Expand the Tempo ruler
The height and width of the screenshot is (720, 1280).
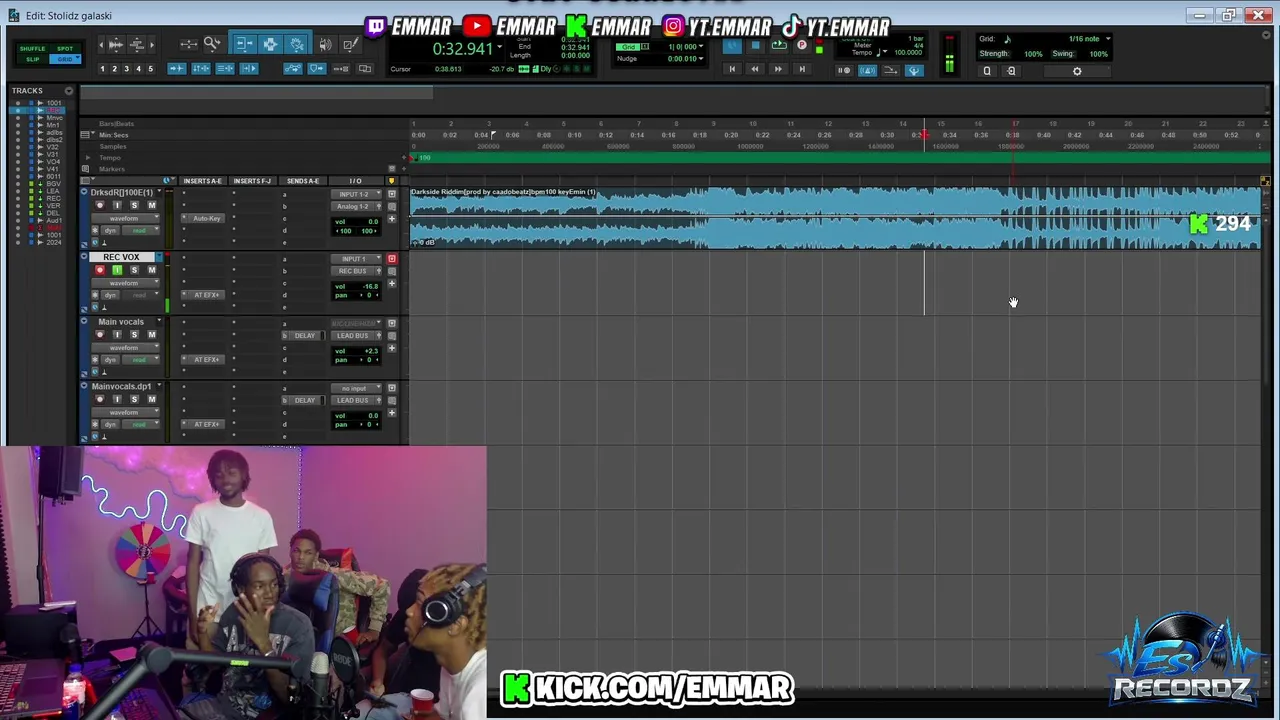(88, 157)
